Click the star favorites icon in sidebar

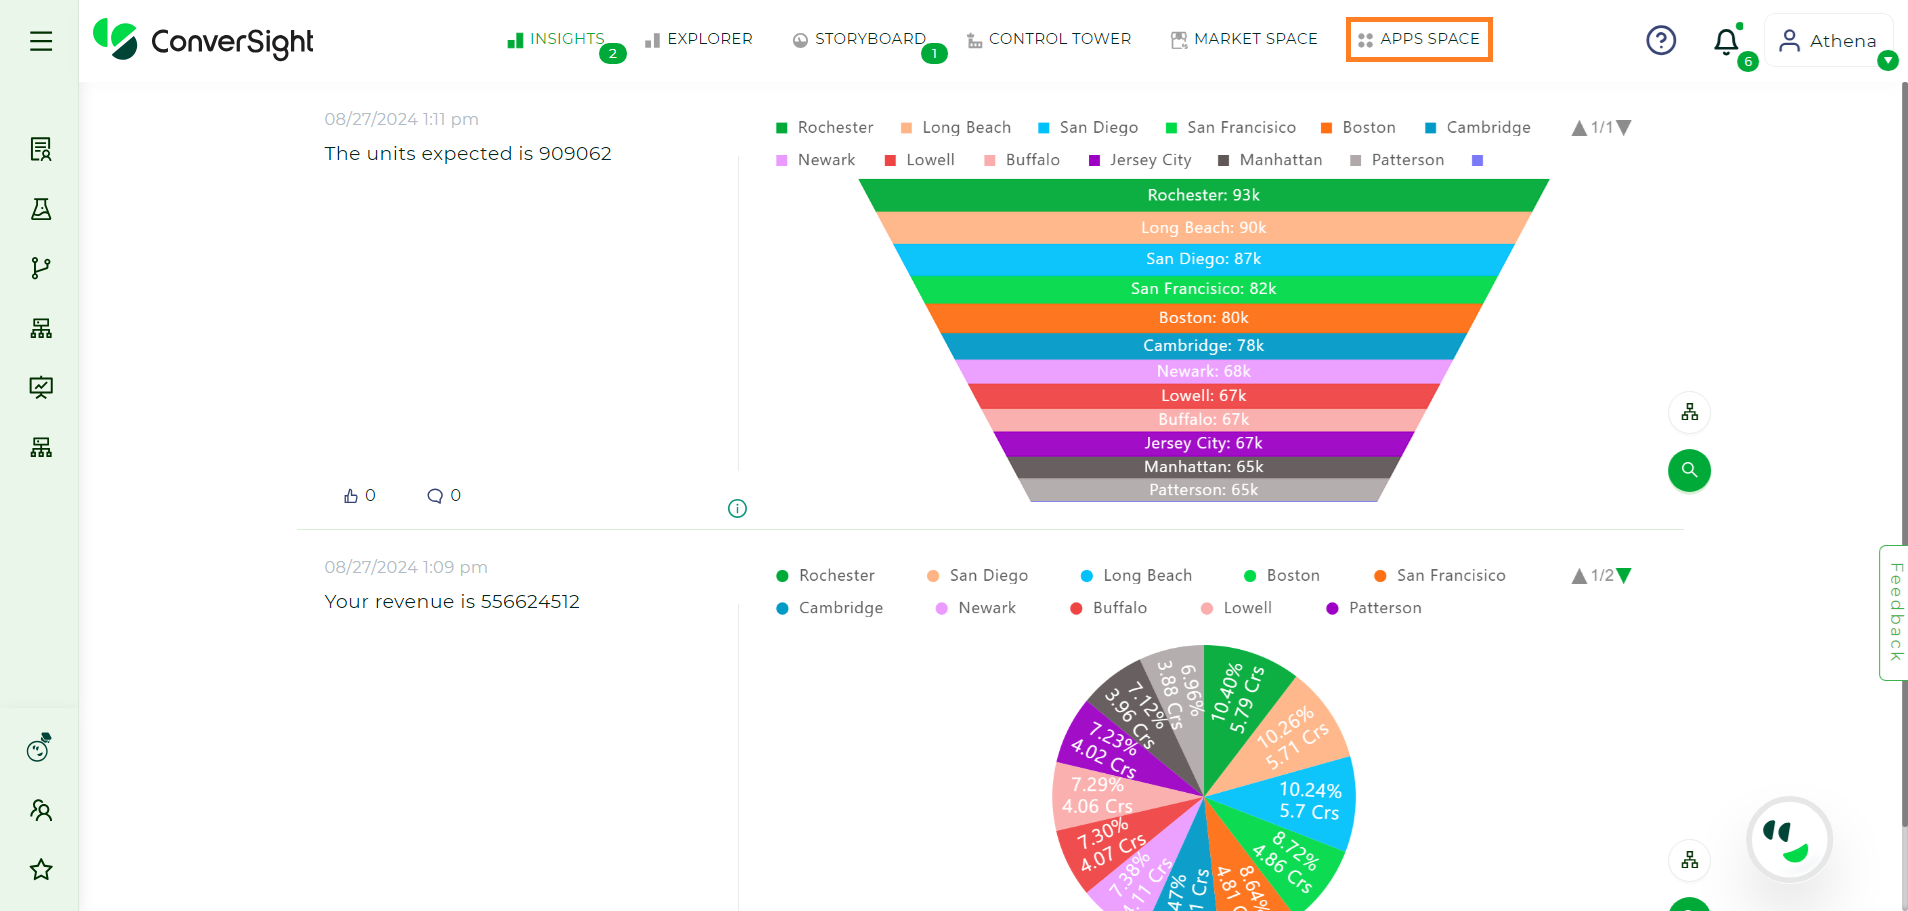tap(40, 869)
